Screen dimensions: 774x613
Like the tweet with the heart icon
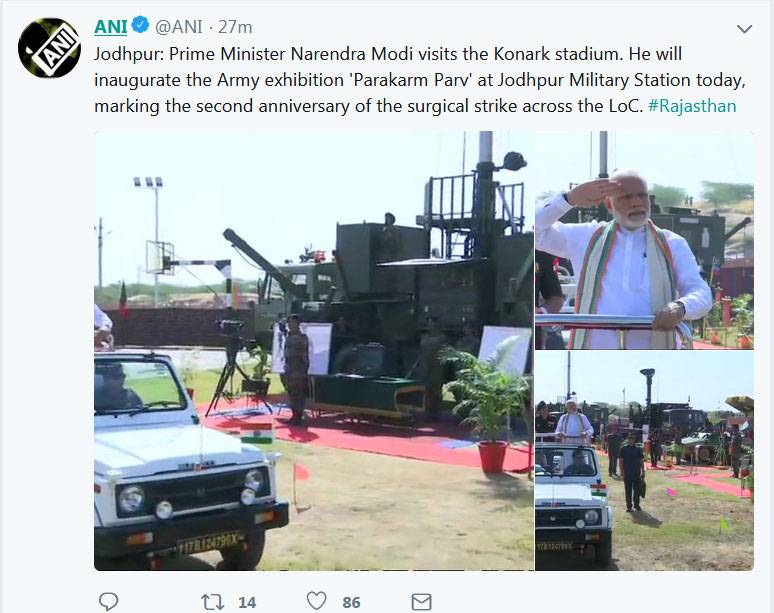(316, 601)
